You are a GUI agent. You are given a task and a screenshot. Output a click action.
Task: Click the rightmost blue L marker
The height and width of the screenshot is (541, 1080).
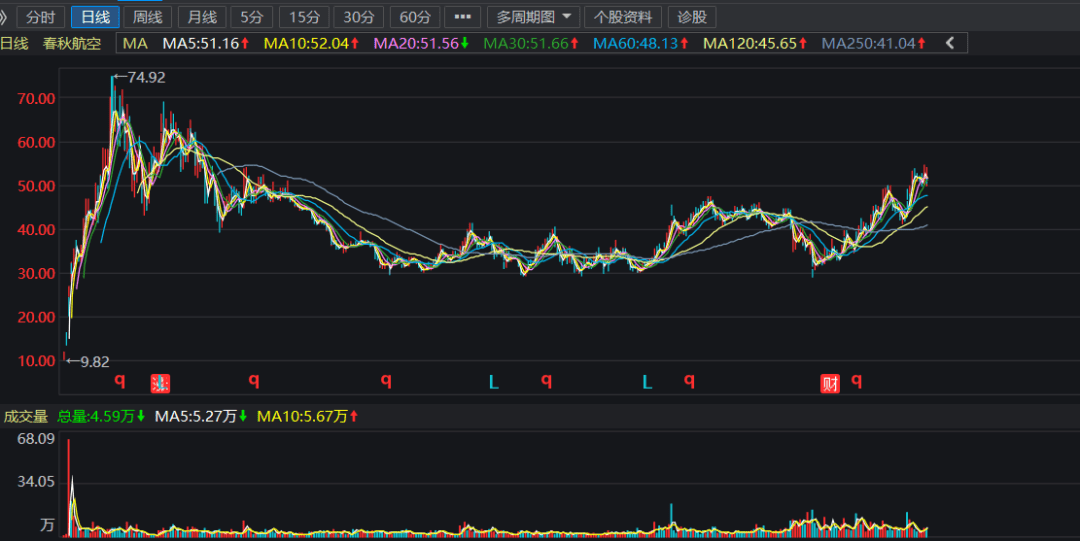pyautogui.click(x=647, y=381)
